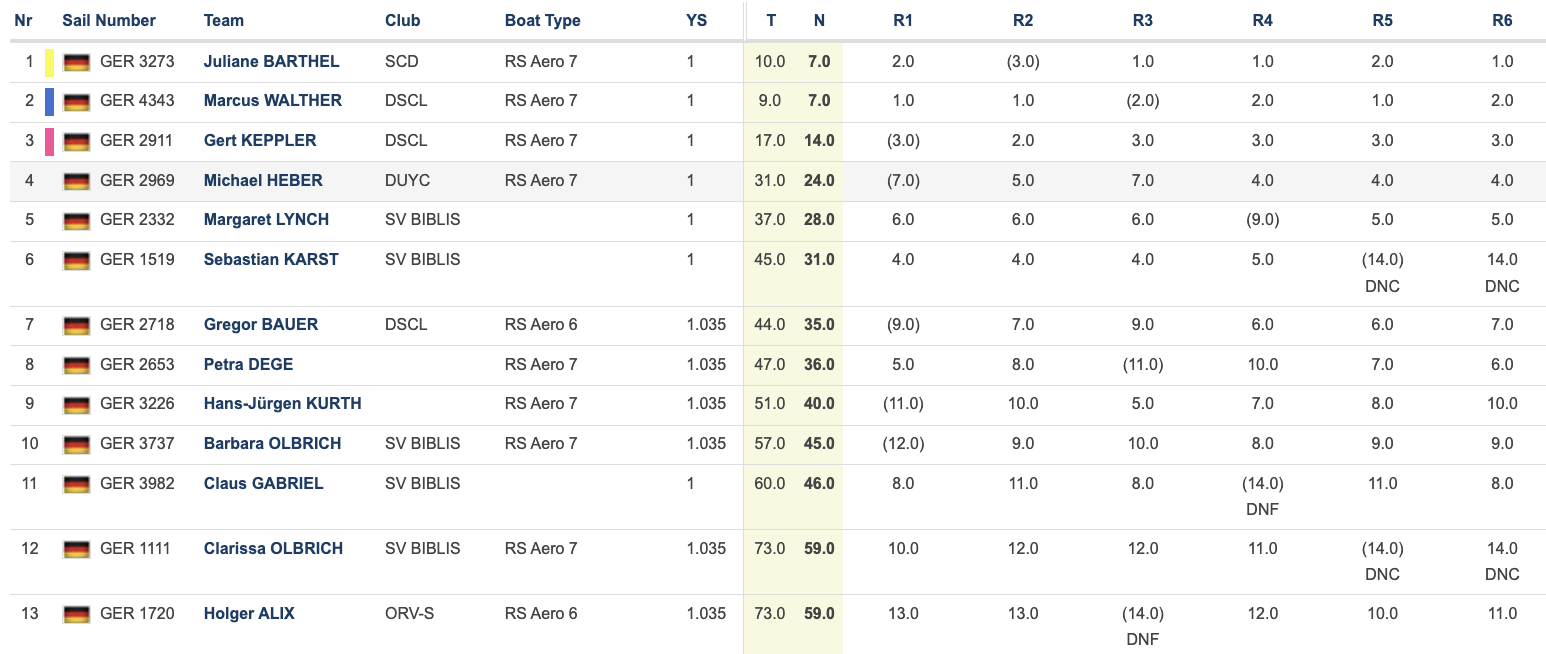Click the flag icon for GER 1720
1546x654 pixels.
tap(76, 614)
